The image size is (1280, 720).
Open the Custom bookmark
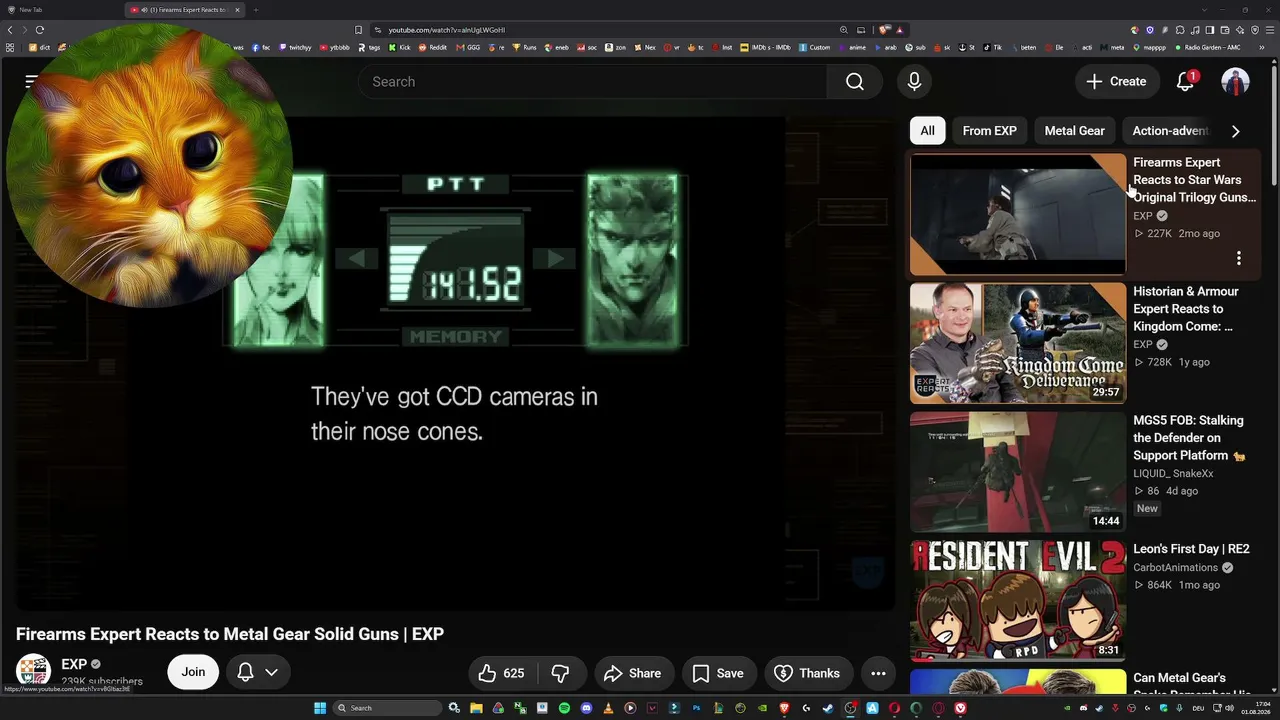[x=814, y=47]
